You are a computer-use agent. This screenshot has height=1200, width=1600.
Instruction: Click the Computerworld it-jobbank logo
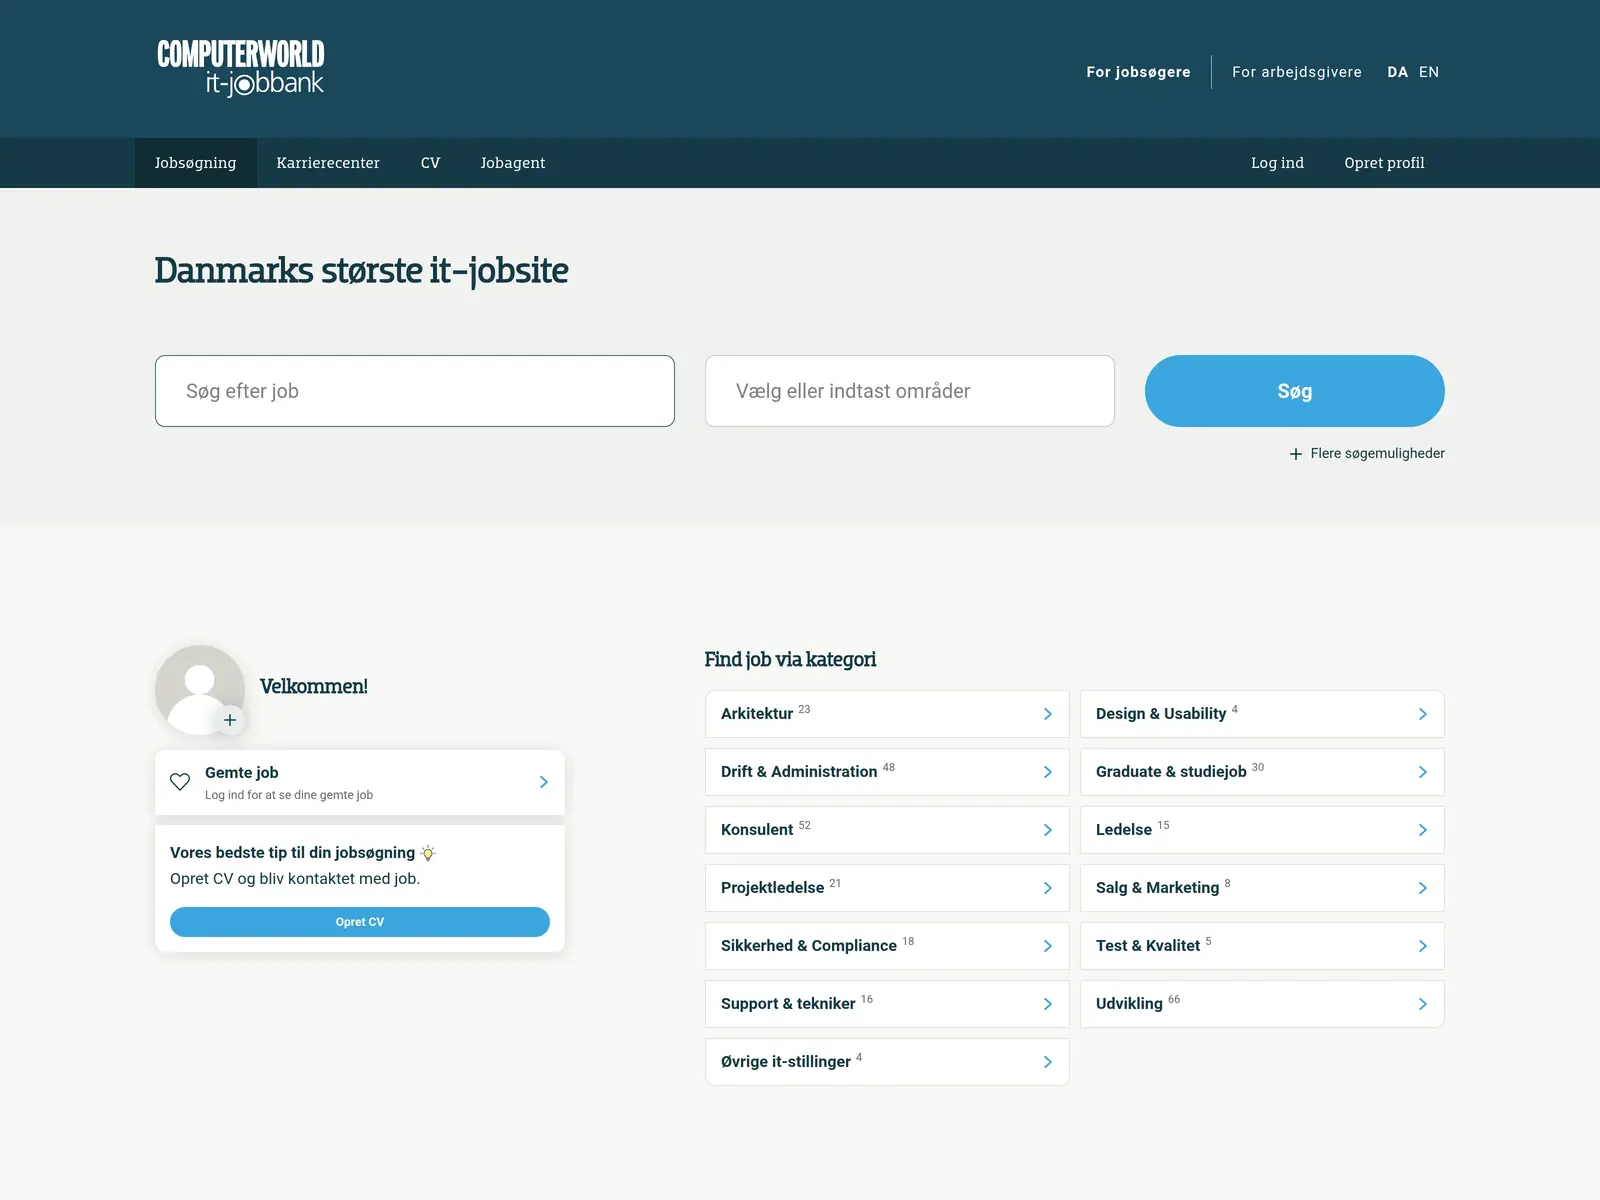pos(241,68)
